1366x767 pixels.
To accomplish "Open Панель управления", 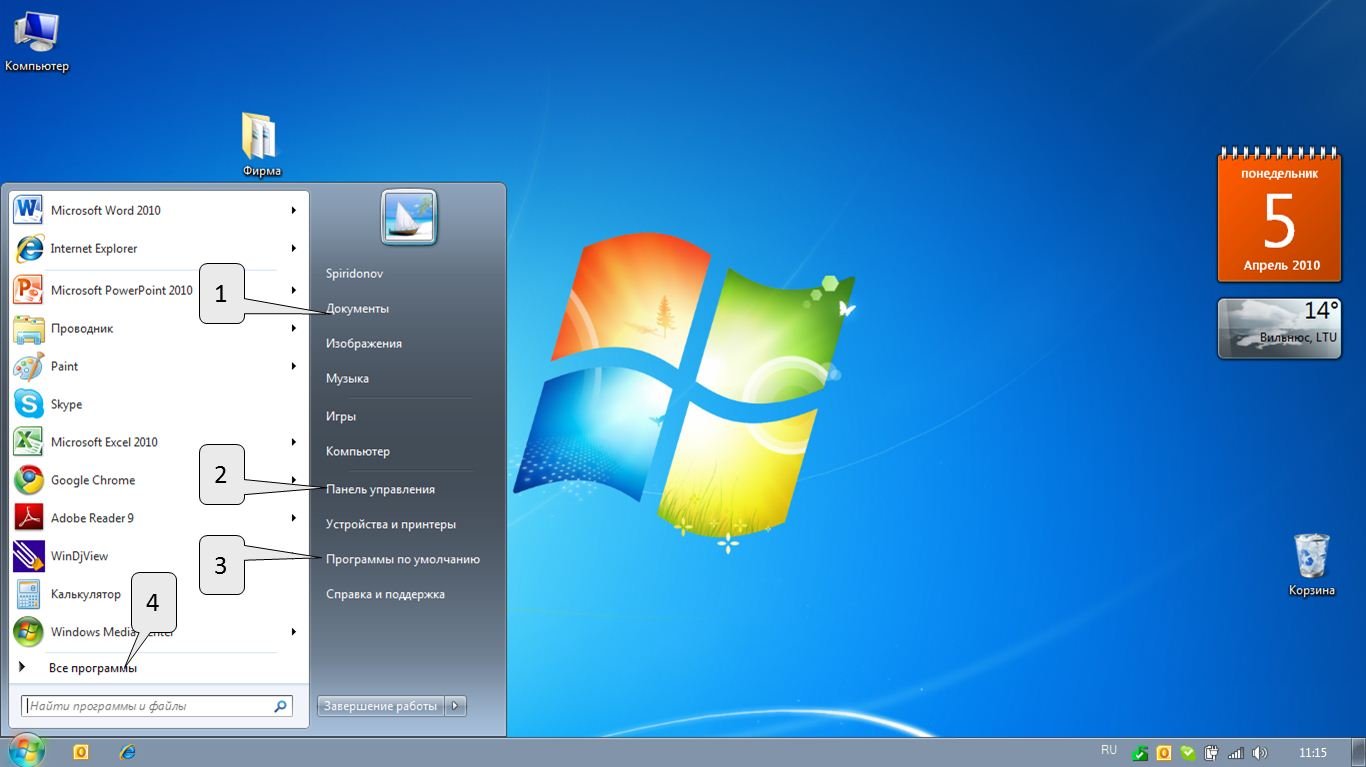I will (x=380, y=490).
